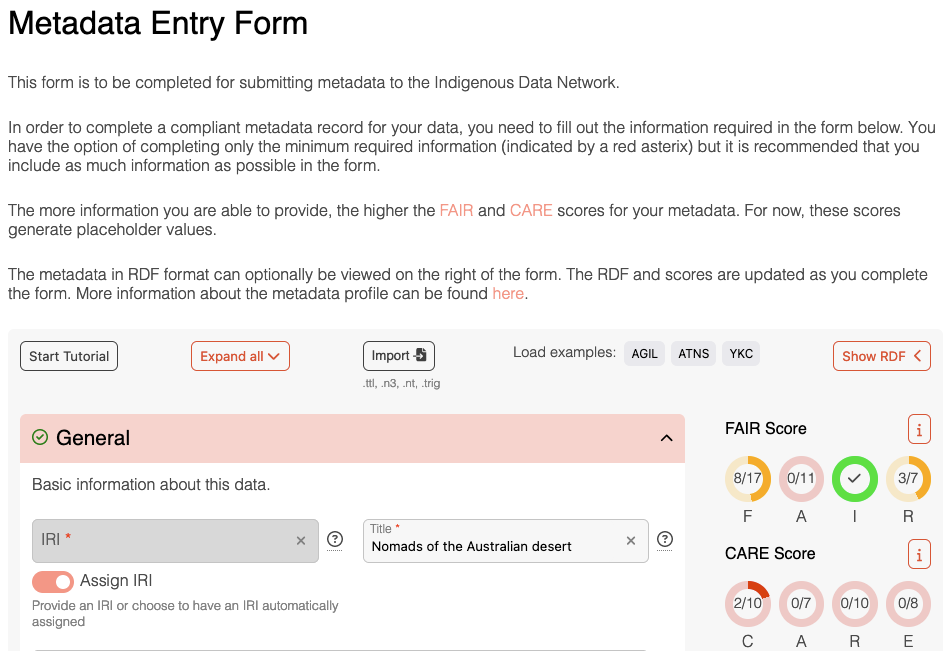Open help for the IRI field
This screenshot has width=946, height=651.
click(335, 539)
